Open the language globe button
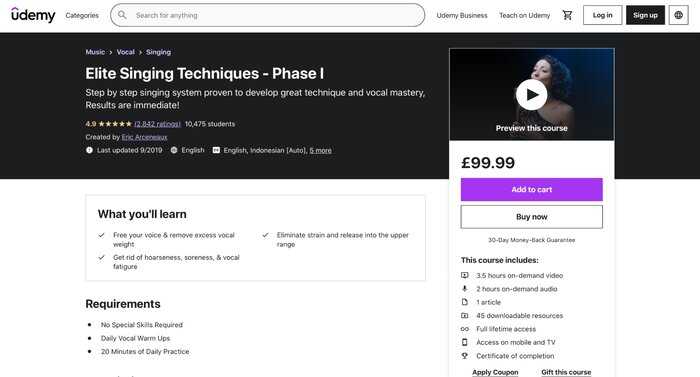Image resolution: width=700 pixels, height=377 pixels. click(x=678, y=15)
